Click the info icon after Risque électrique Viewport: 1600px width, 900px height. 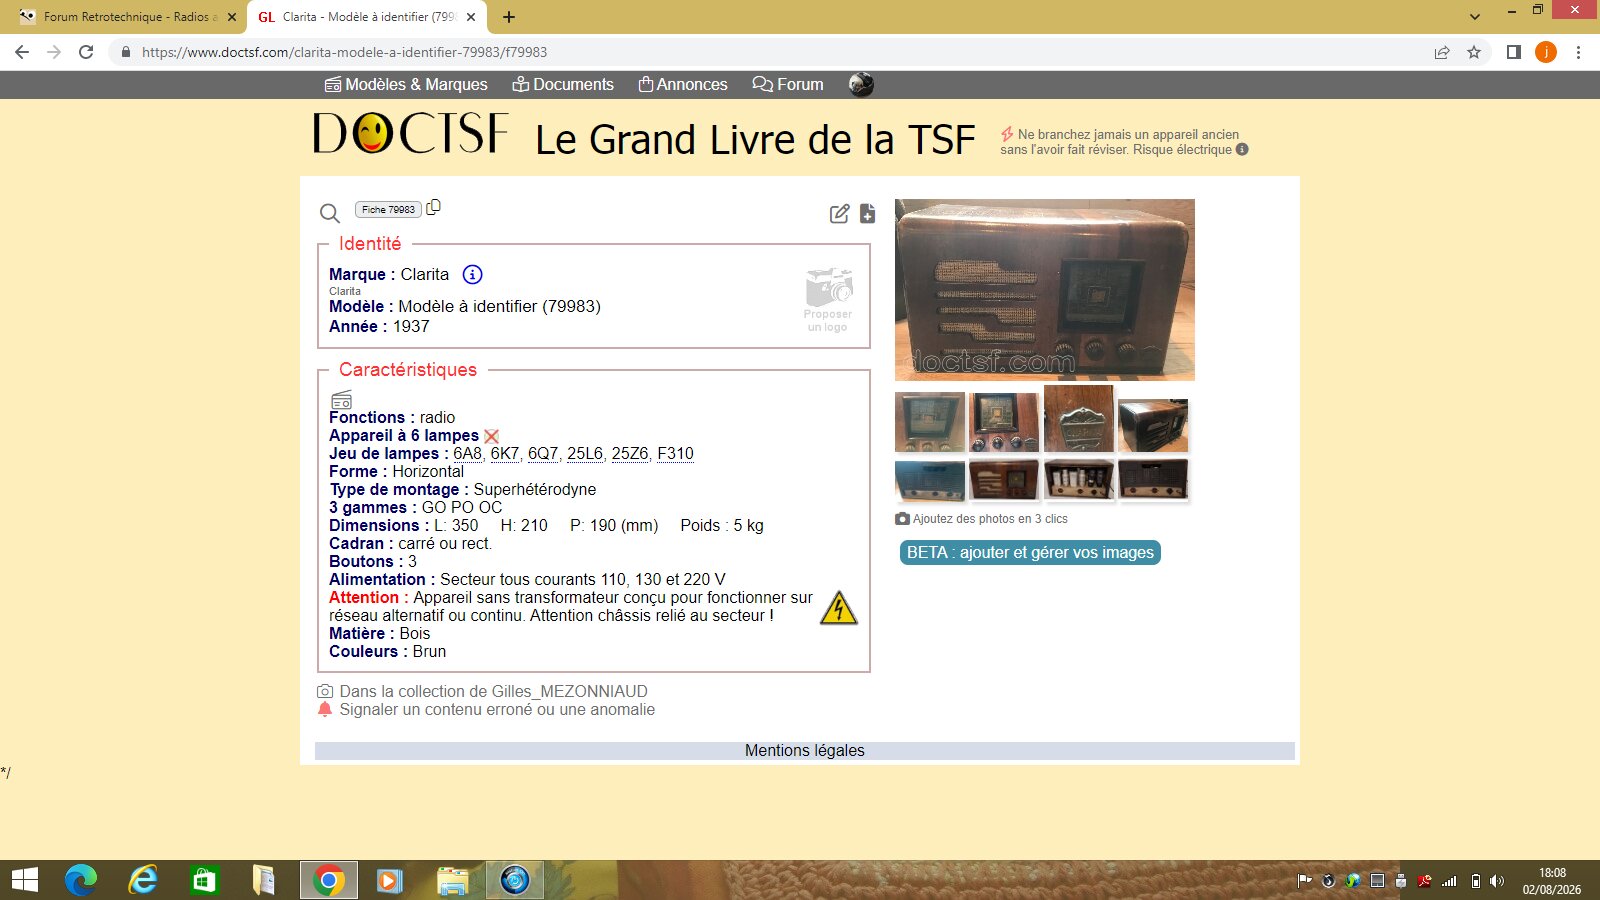[1242, 150]
